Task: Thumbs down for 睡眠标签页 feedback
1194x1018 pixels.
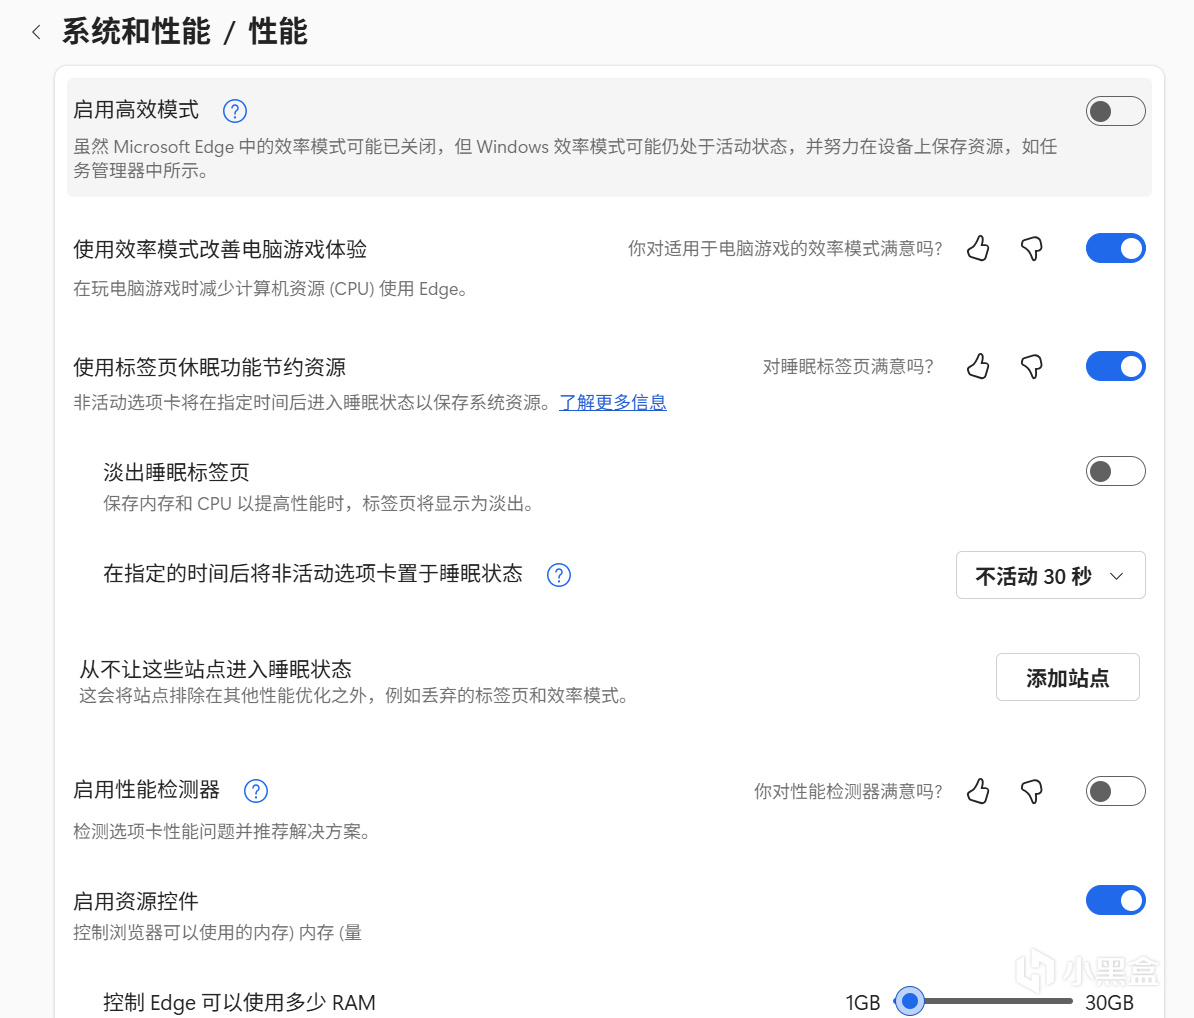Action: [1032, 366]
